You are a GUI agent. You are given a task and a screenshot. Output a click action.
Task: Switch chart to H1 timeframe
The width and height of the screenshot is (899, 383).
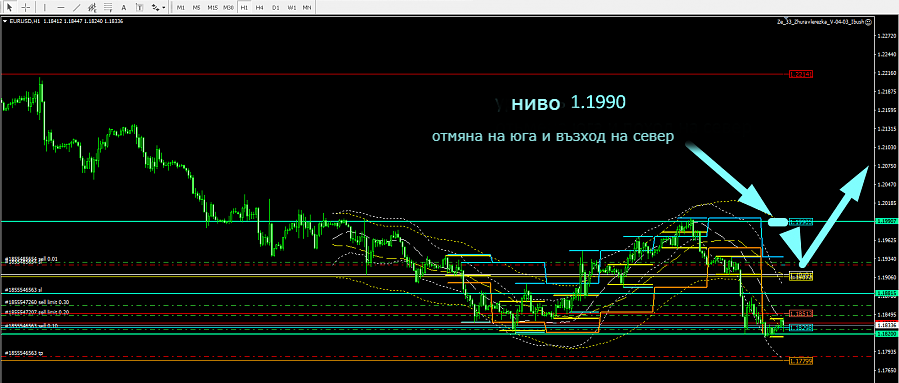tap(244, 7)
